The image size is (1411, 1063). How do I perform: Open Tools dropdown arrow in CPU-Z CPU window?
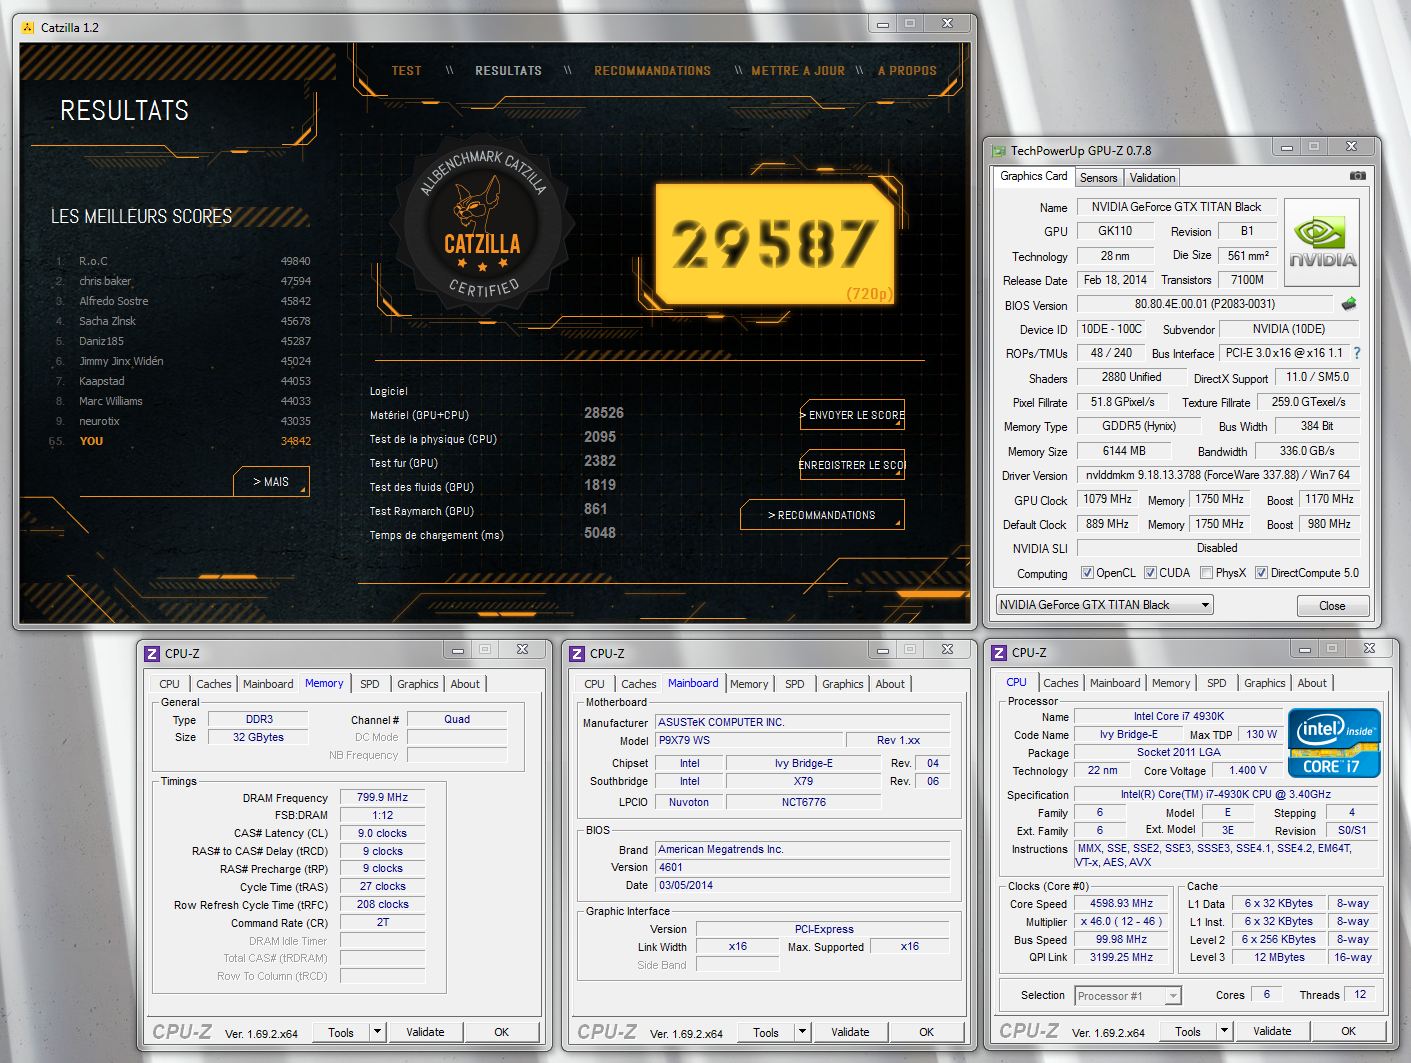point(1224,1031)
